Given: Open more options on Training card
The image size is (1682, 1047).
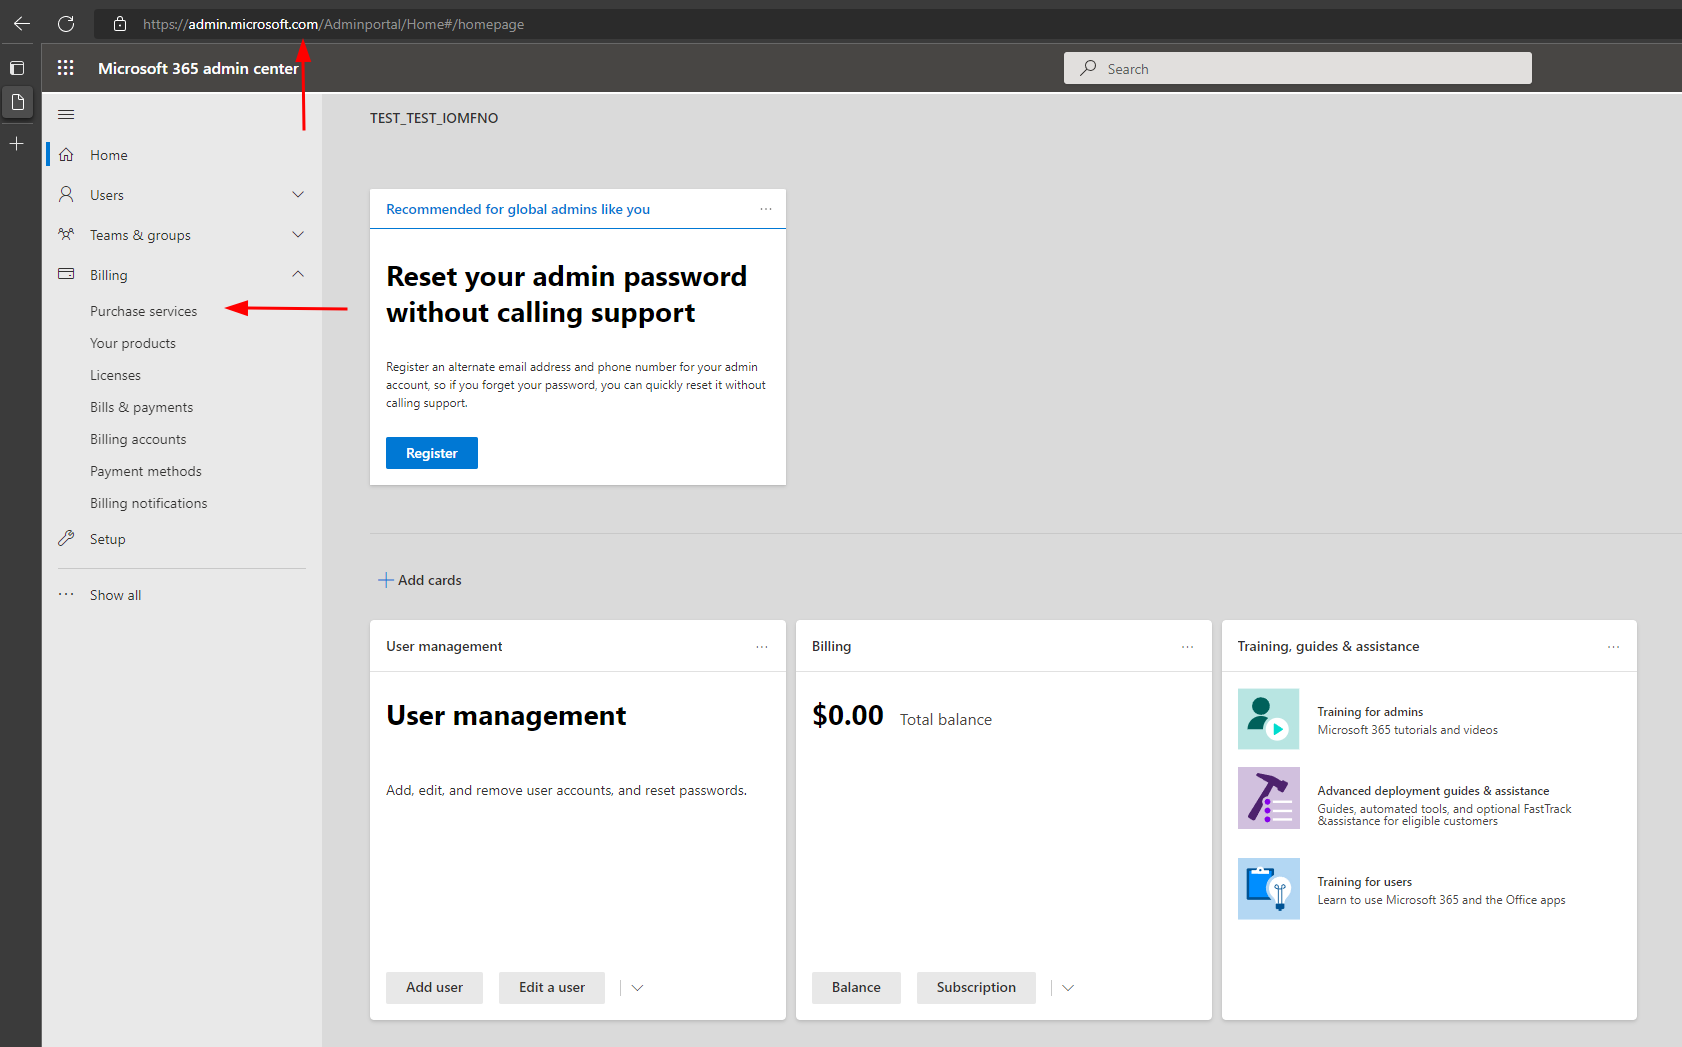Looking at the screenshot, I should pyautogui.click(x=1614, y=647).
